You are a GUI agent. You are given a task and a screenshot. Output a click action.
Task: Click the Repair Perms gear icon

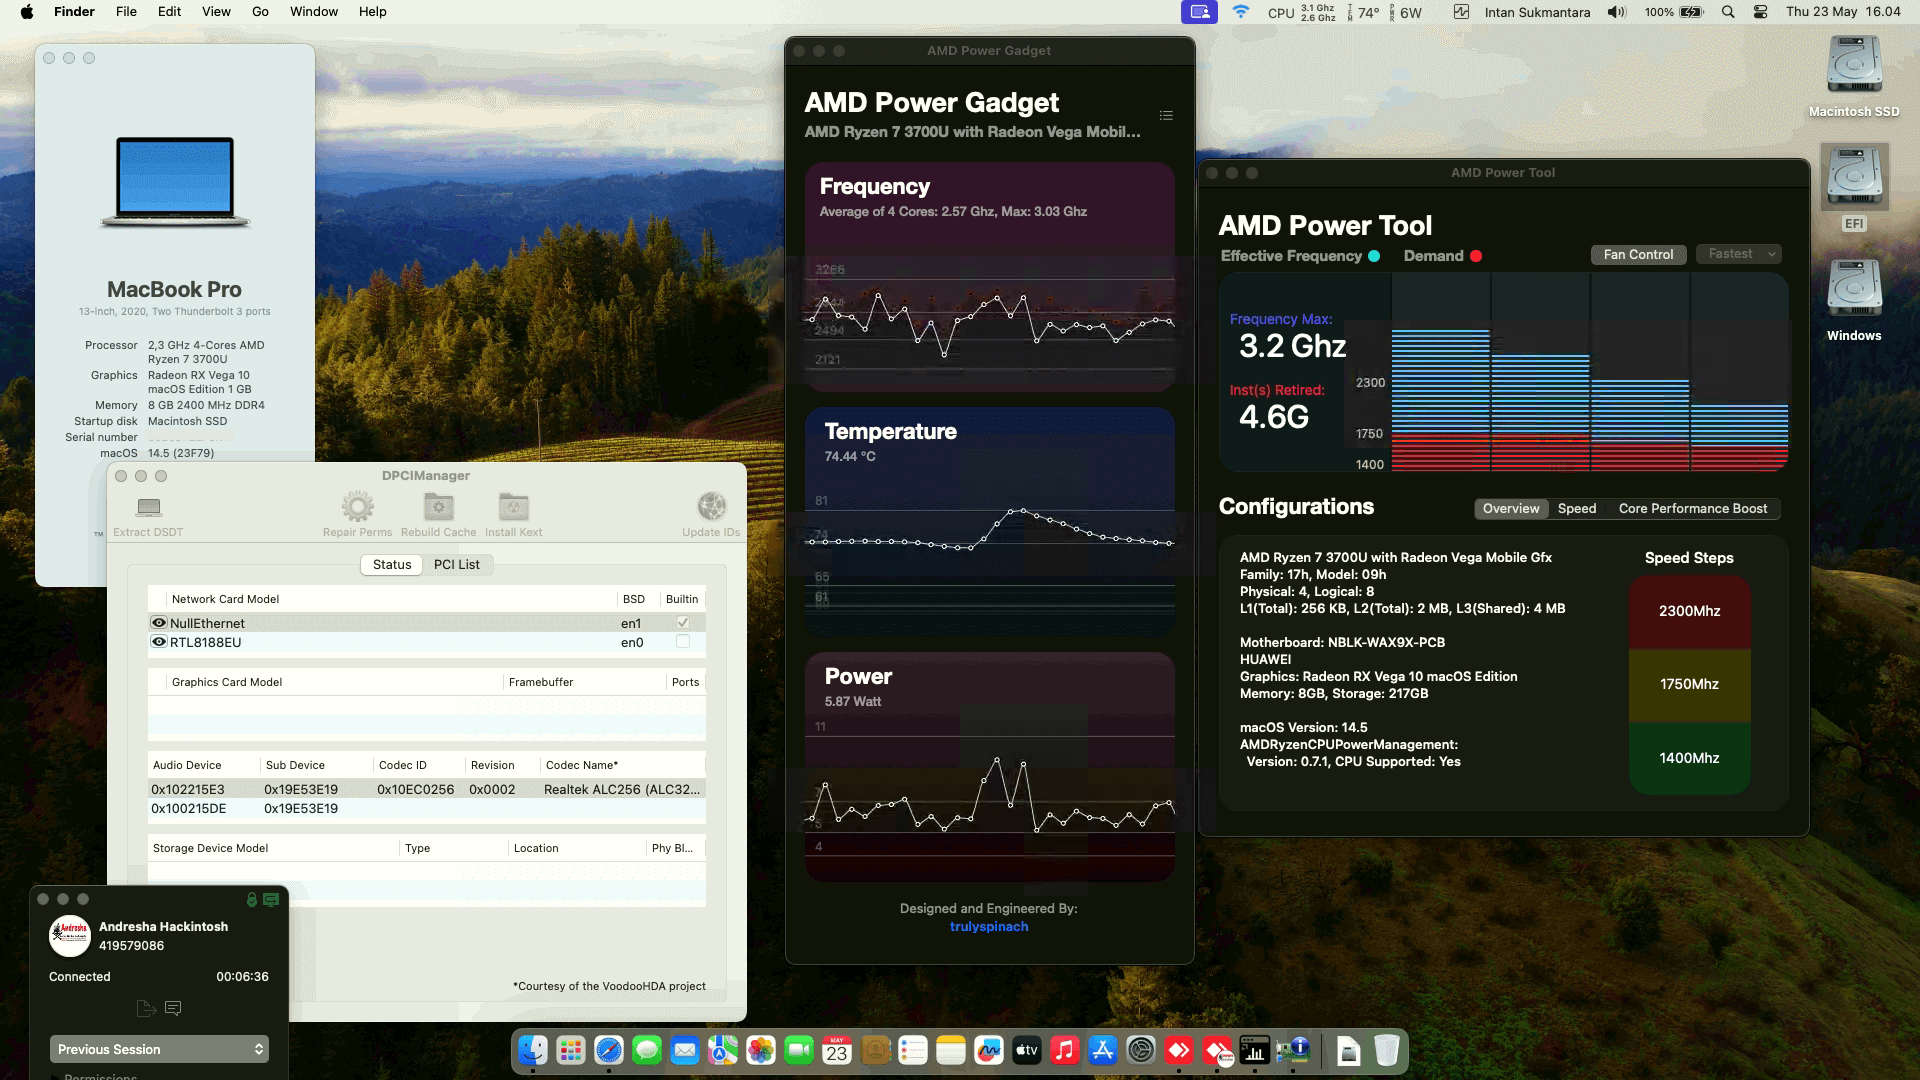pyautogui.click(x=357, y=507)
